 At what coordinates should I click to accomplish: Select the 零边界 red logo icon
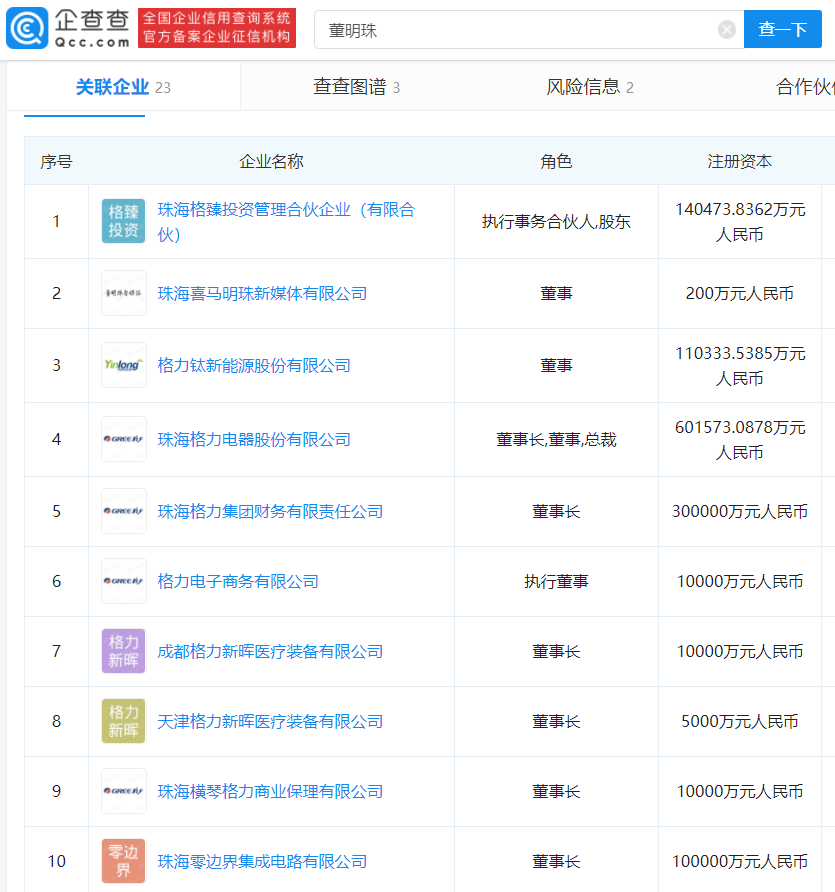coord(123,861)
